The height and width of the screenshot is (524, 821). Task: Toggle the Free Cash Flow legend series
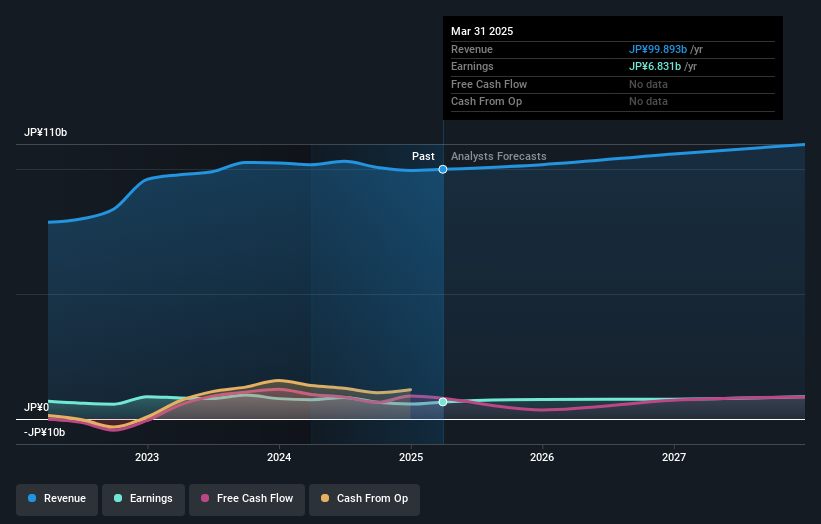247,498
